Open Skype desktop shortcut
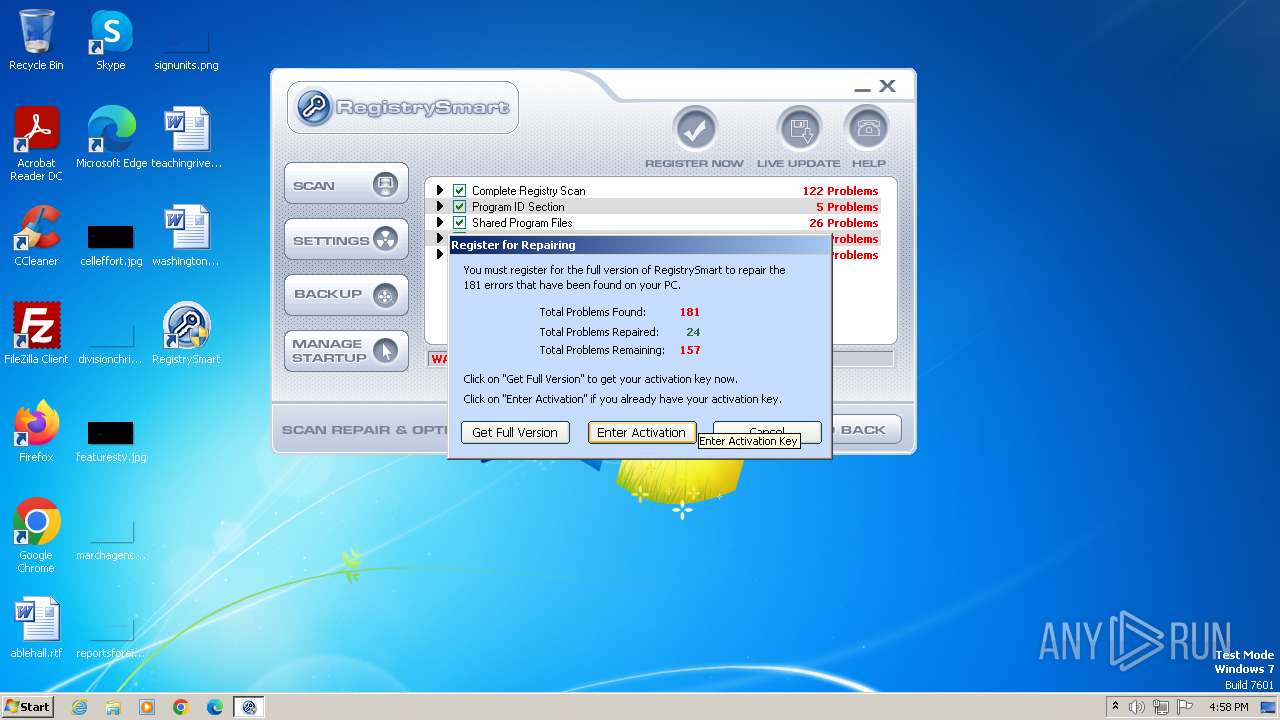Viewport: 1280px width, 720px height. 111,41
